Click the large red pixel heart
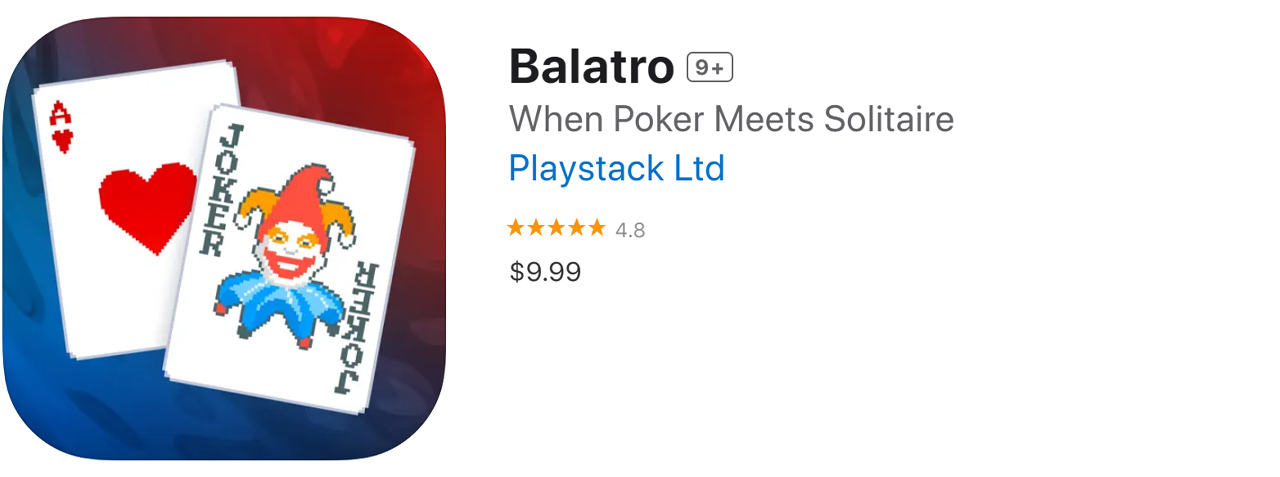The width and height of the screenshot is (1280, 477). [149, 205]
